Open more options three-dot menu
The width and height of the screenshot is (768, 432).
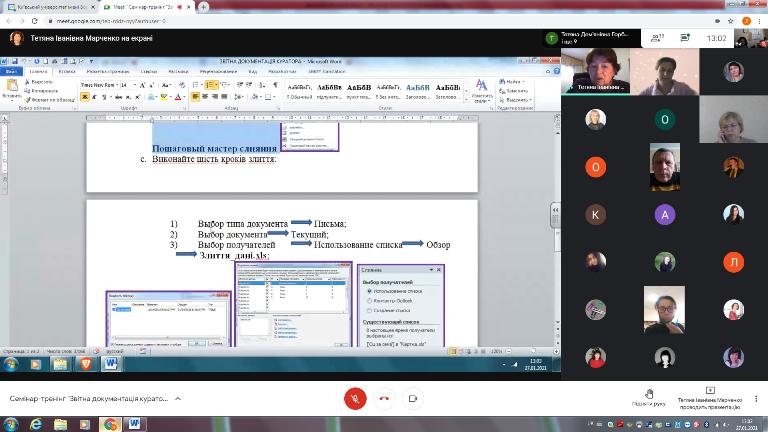click(x=755, y=397)
